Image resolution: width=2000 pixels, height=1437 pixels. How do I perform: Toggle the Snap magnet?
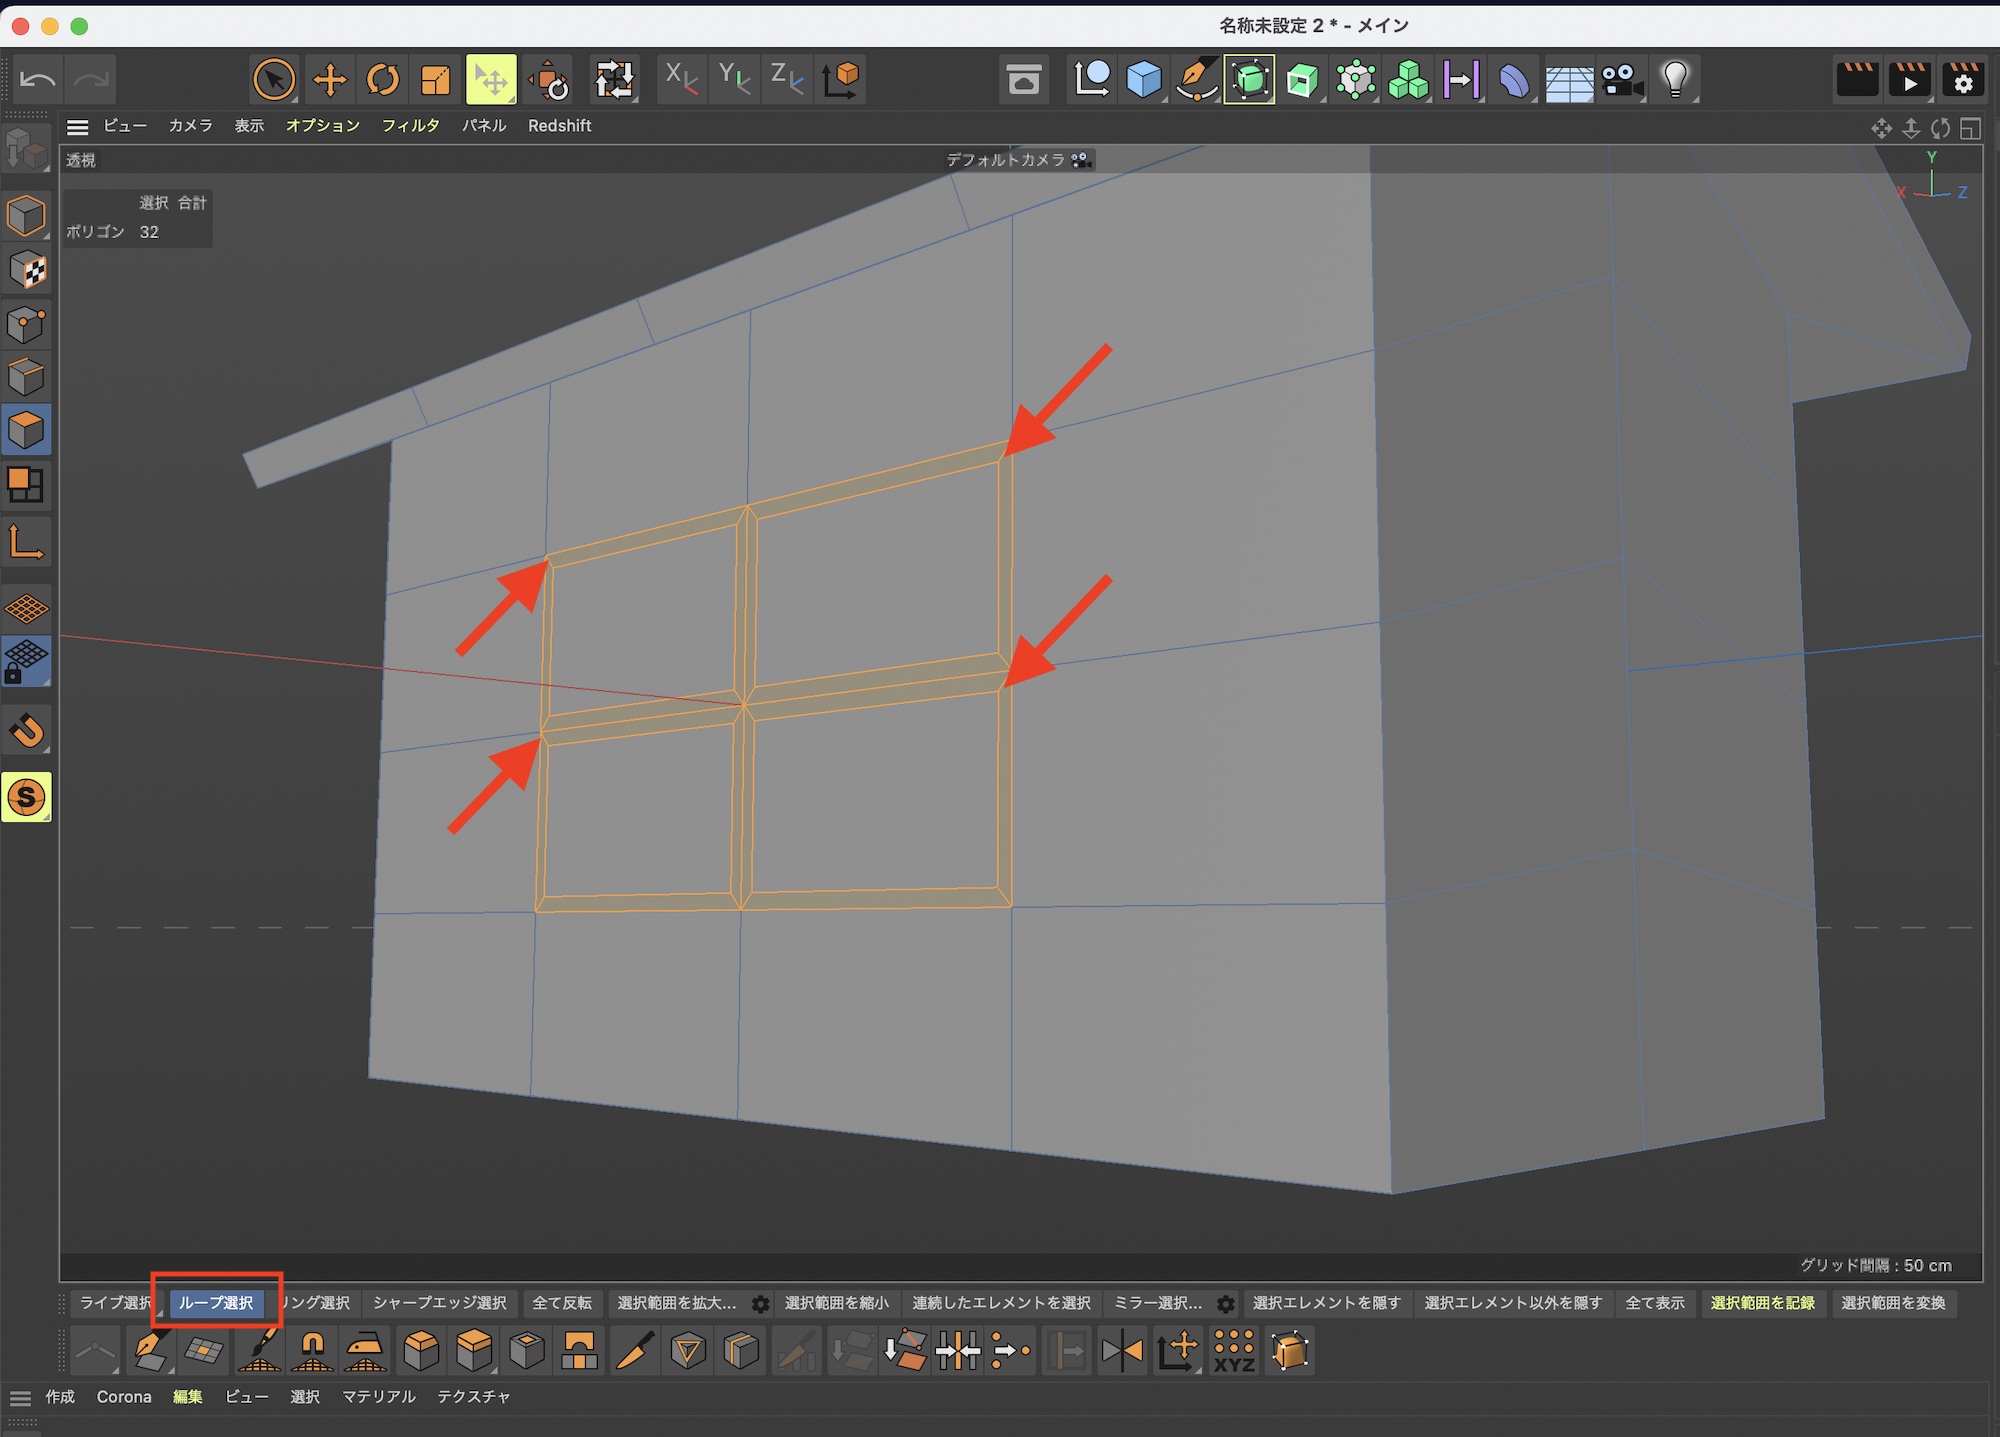tap(27, 731)
